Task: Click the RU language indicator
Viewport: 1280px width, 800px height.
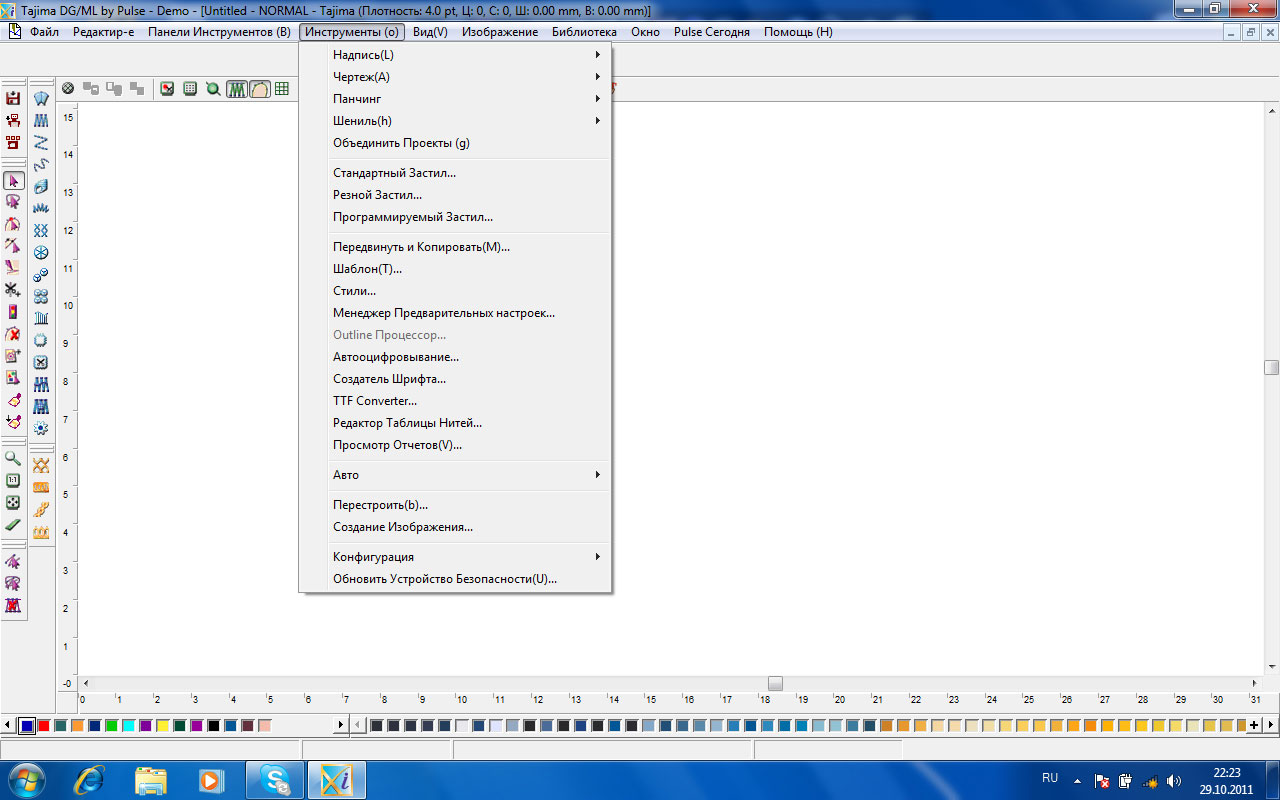Action: click(x=1050, y=777)
